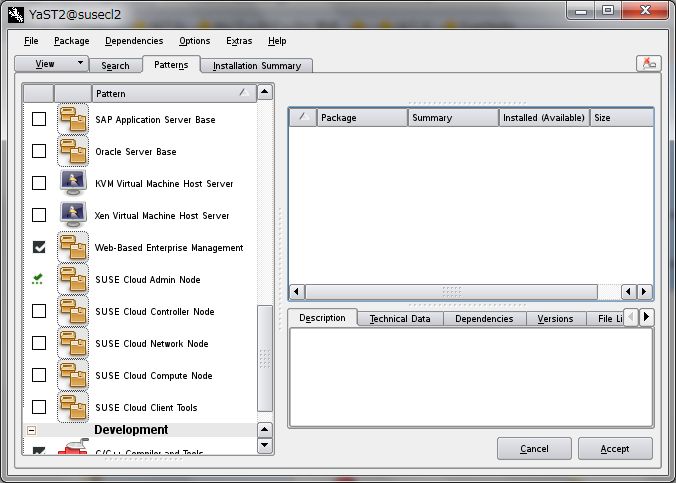
Task: Click the KVM Virtual Machine Host Server monitor icon
Action: (x=73, y=183)
